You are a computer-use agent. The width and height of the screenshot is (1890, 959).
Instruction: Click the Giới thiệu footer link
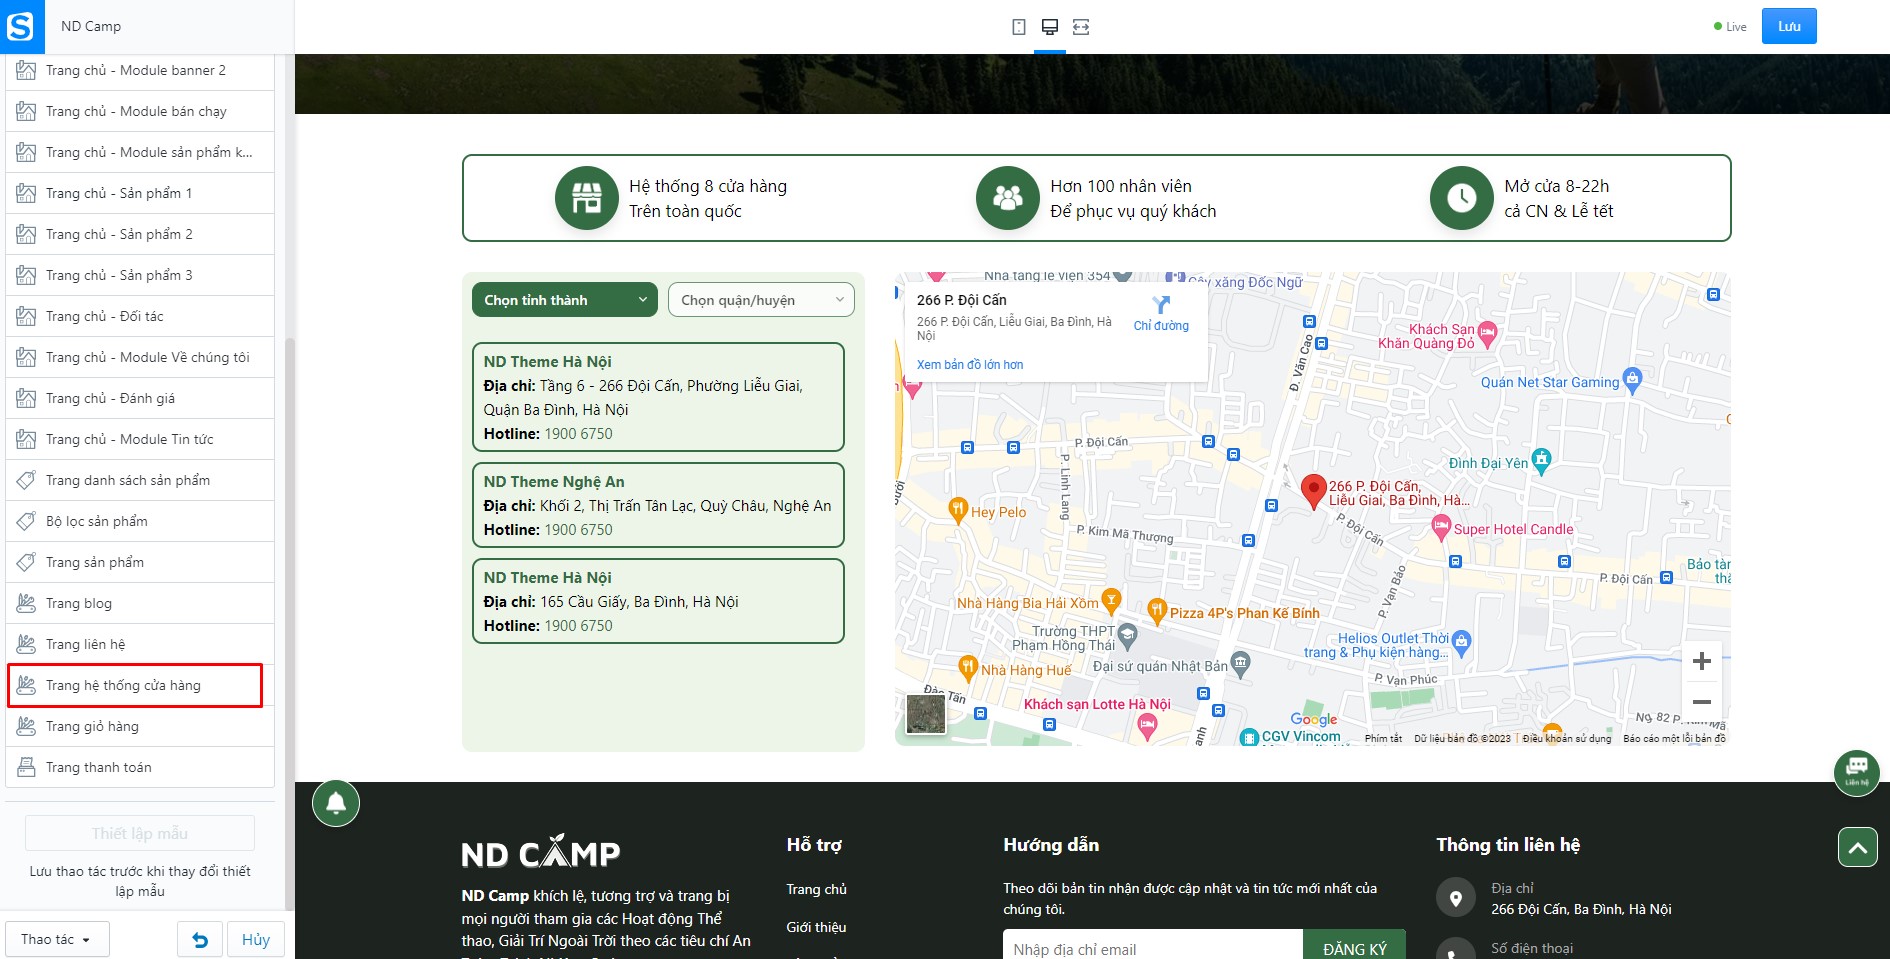(816, 927)
